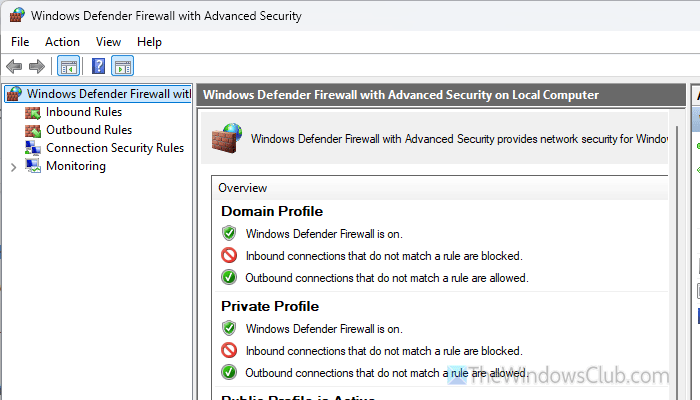Screen dimensions: 700x400
Task: Open the Help menu
Action: pyautogui.click(x=149, y=42)
